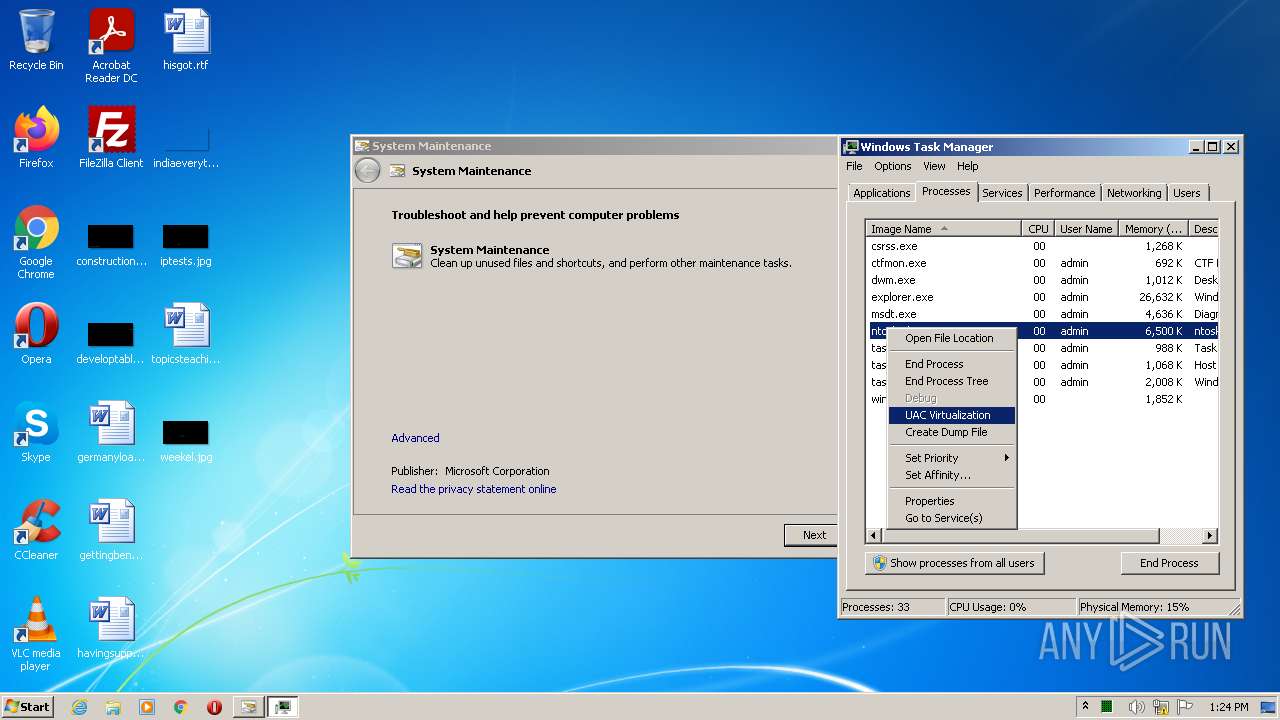Click Chrome icon on taskbar
Screen dimensions: 1280x720
(181, 707)
